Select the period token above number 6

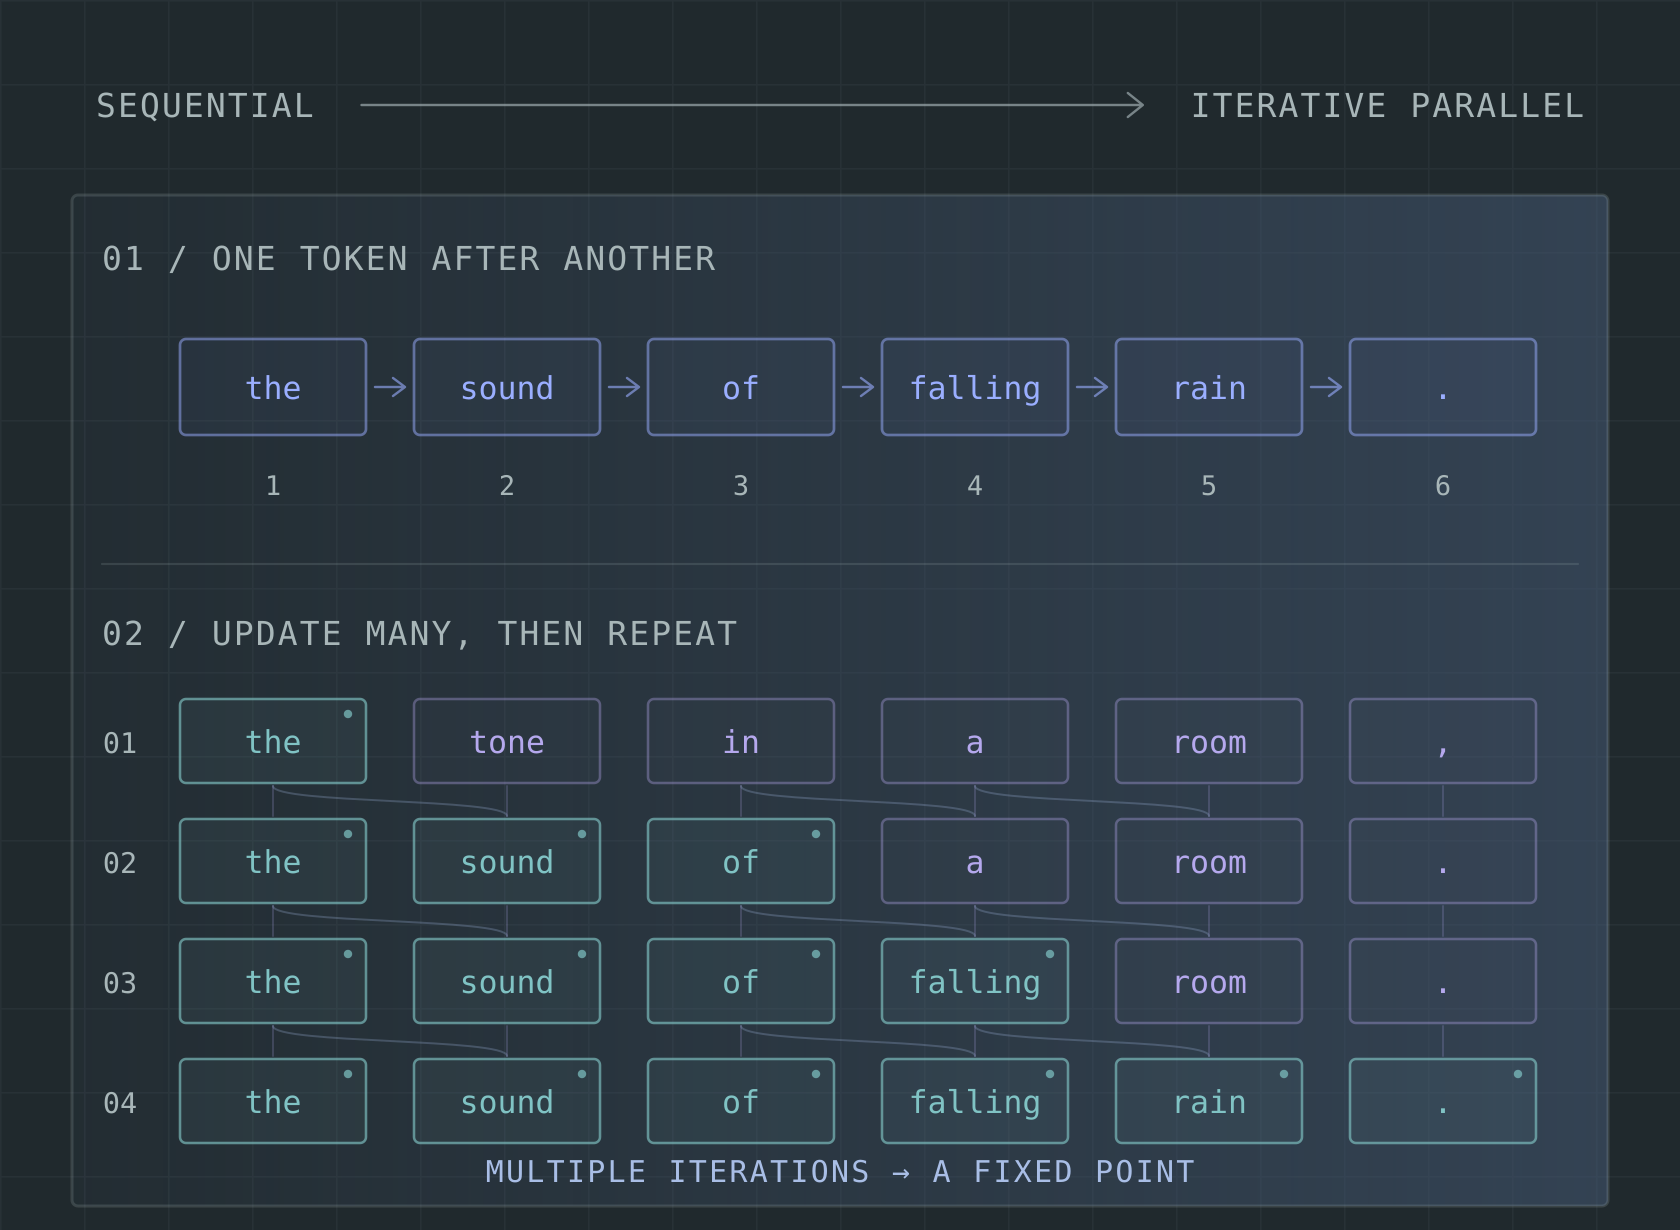point(1443,387)
